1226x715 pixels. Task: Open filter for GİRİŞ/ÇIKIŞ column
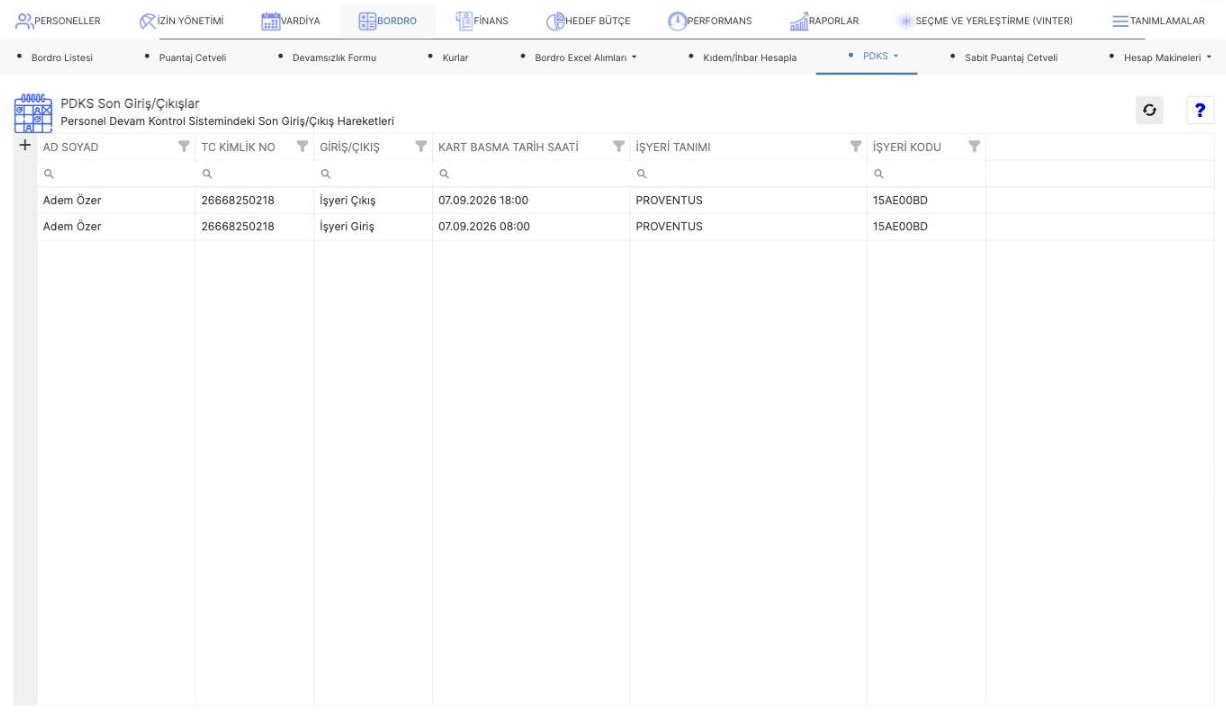[x=421, y=148]
